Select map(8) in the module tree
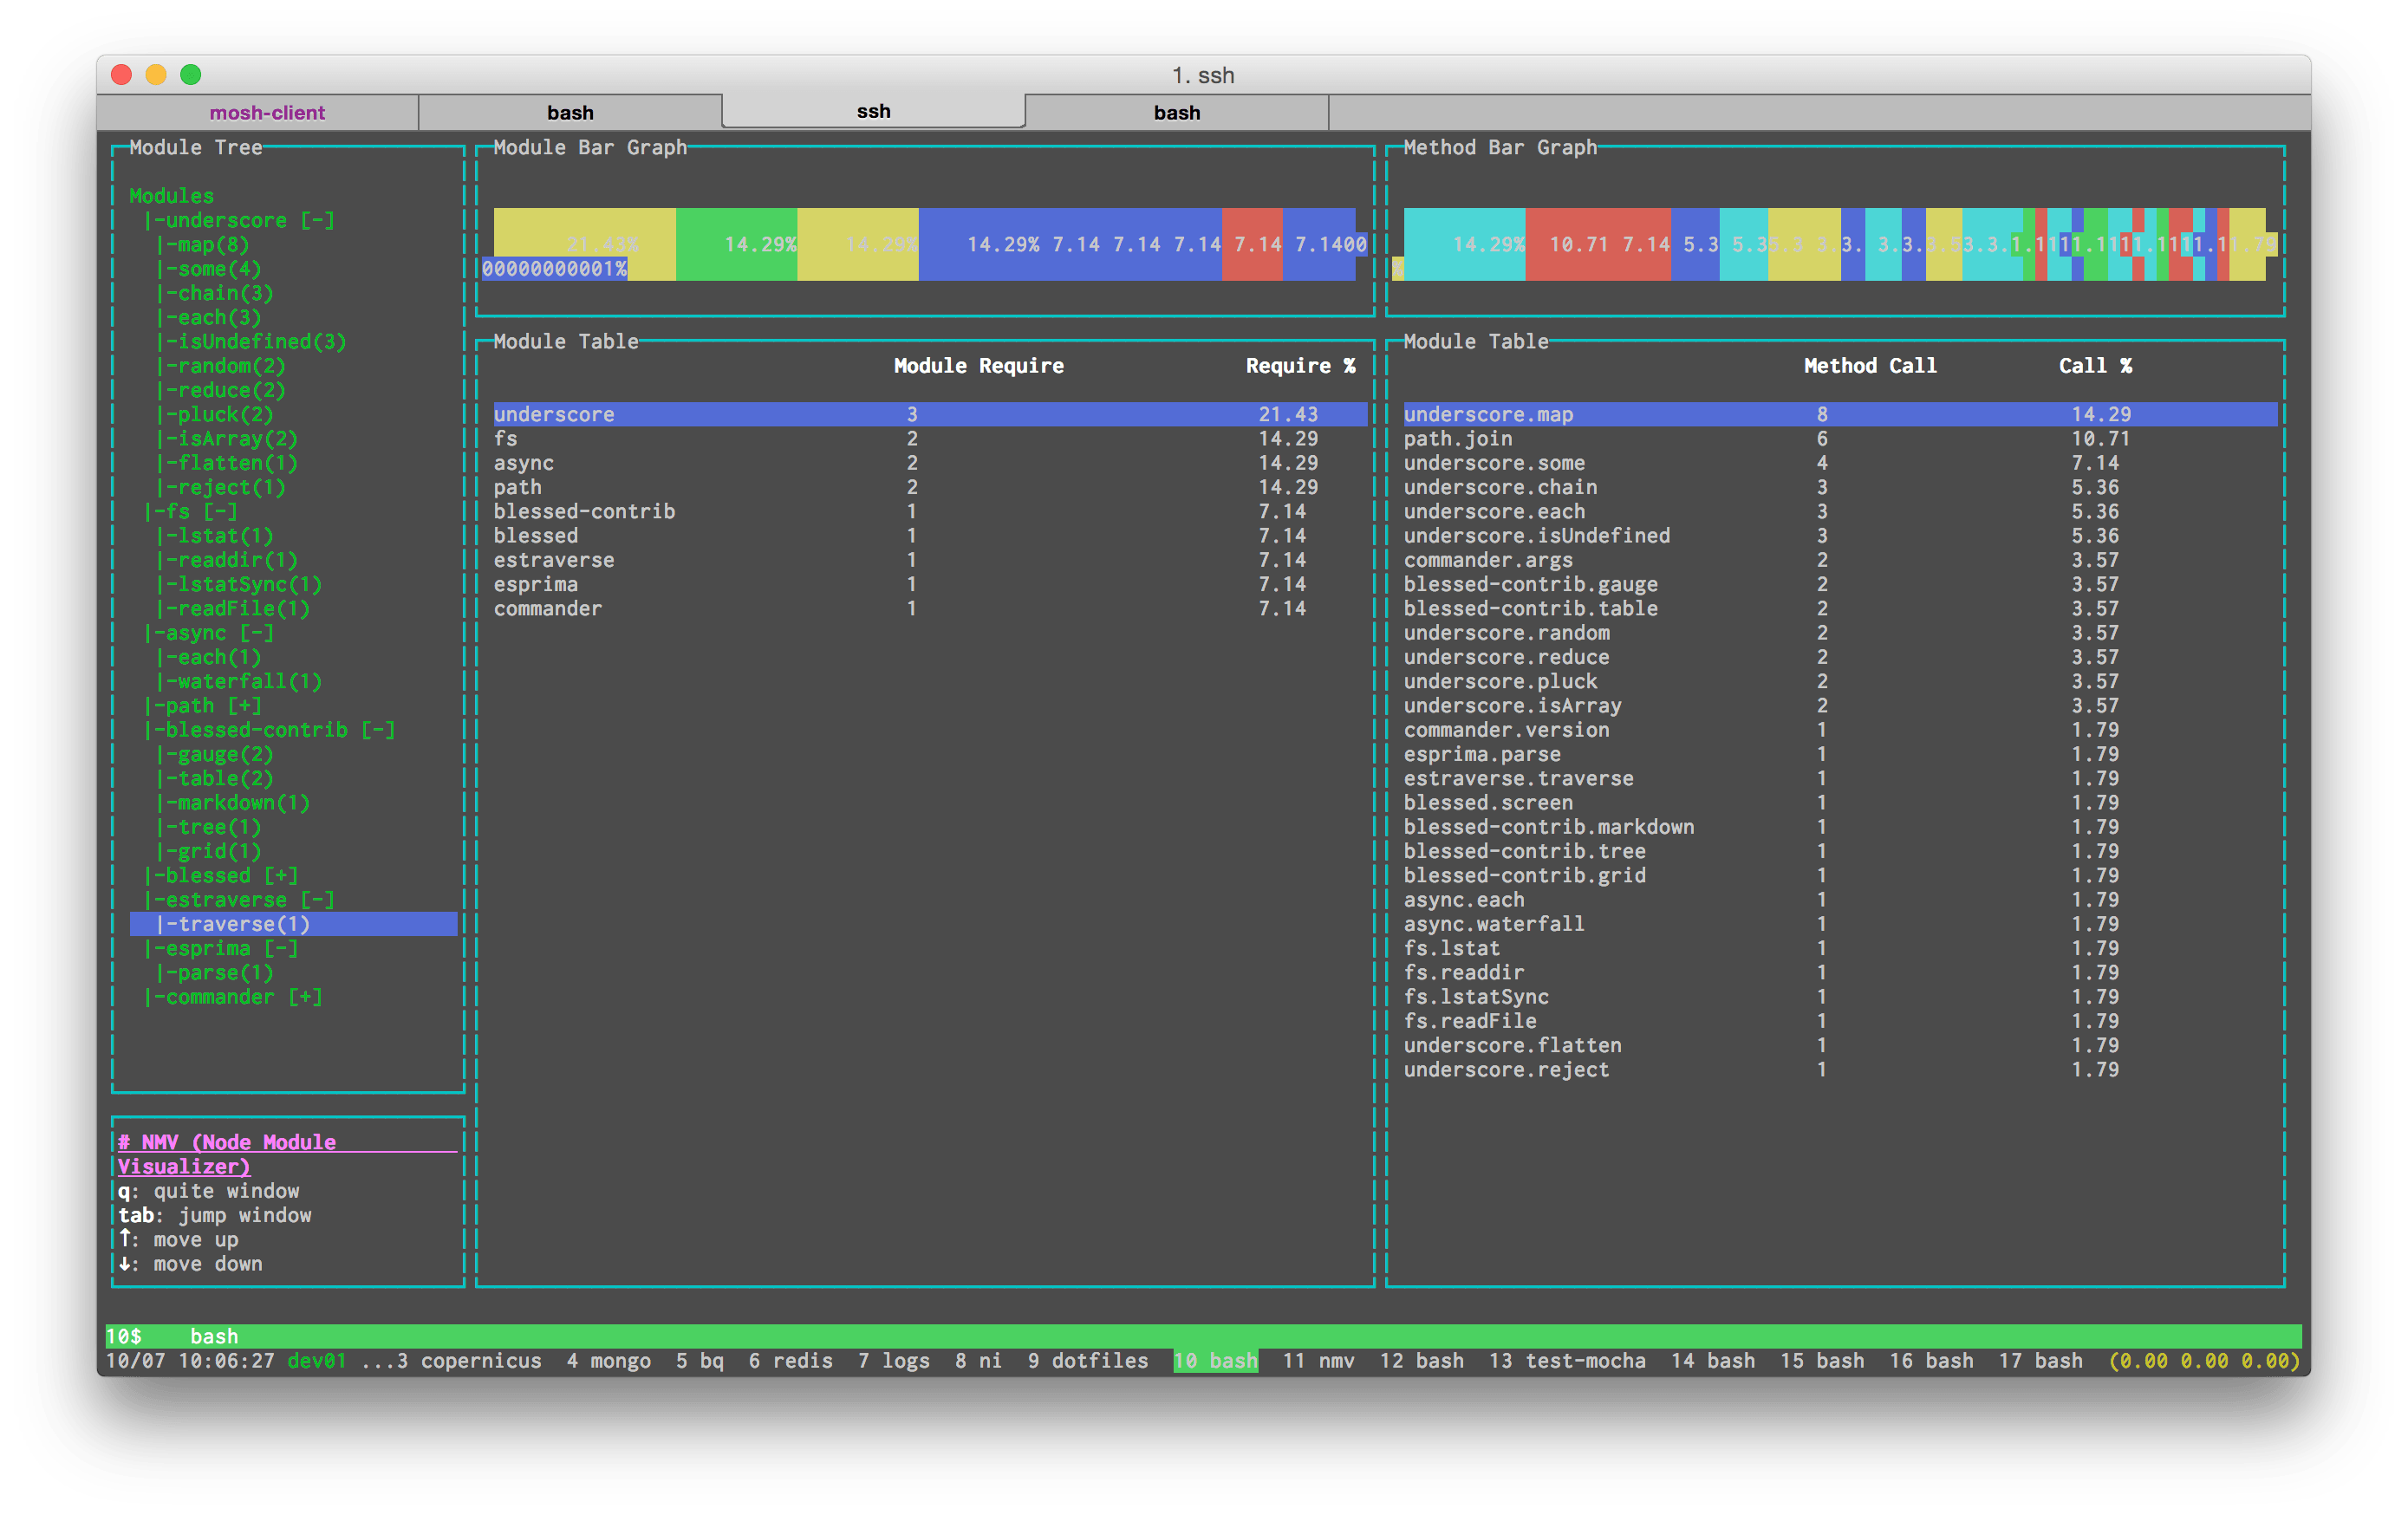 (x=203, y=244)
